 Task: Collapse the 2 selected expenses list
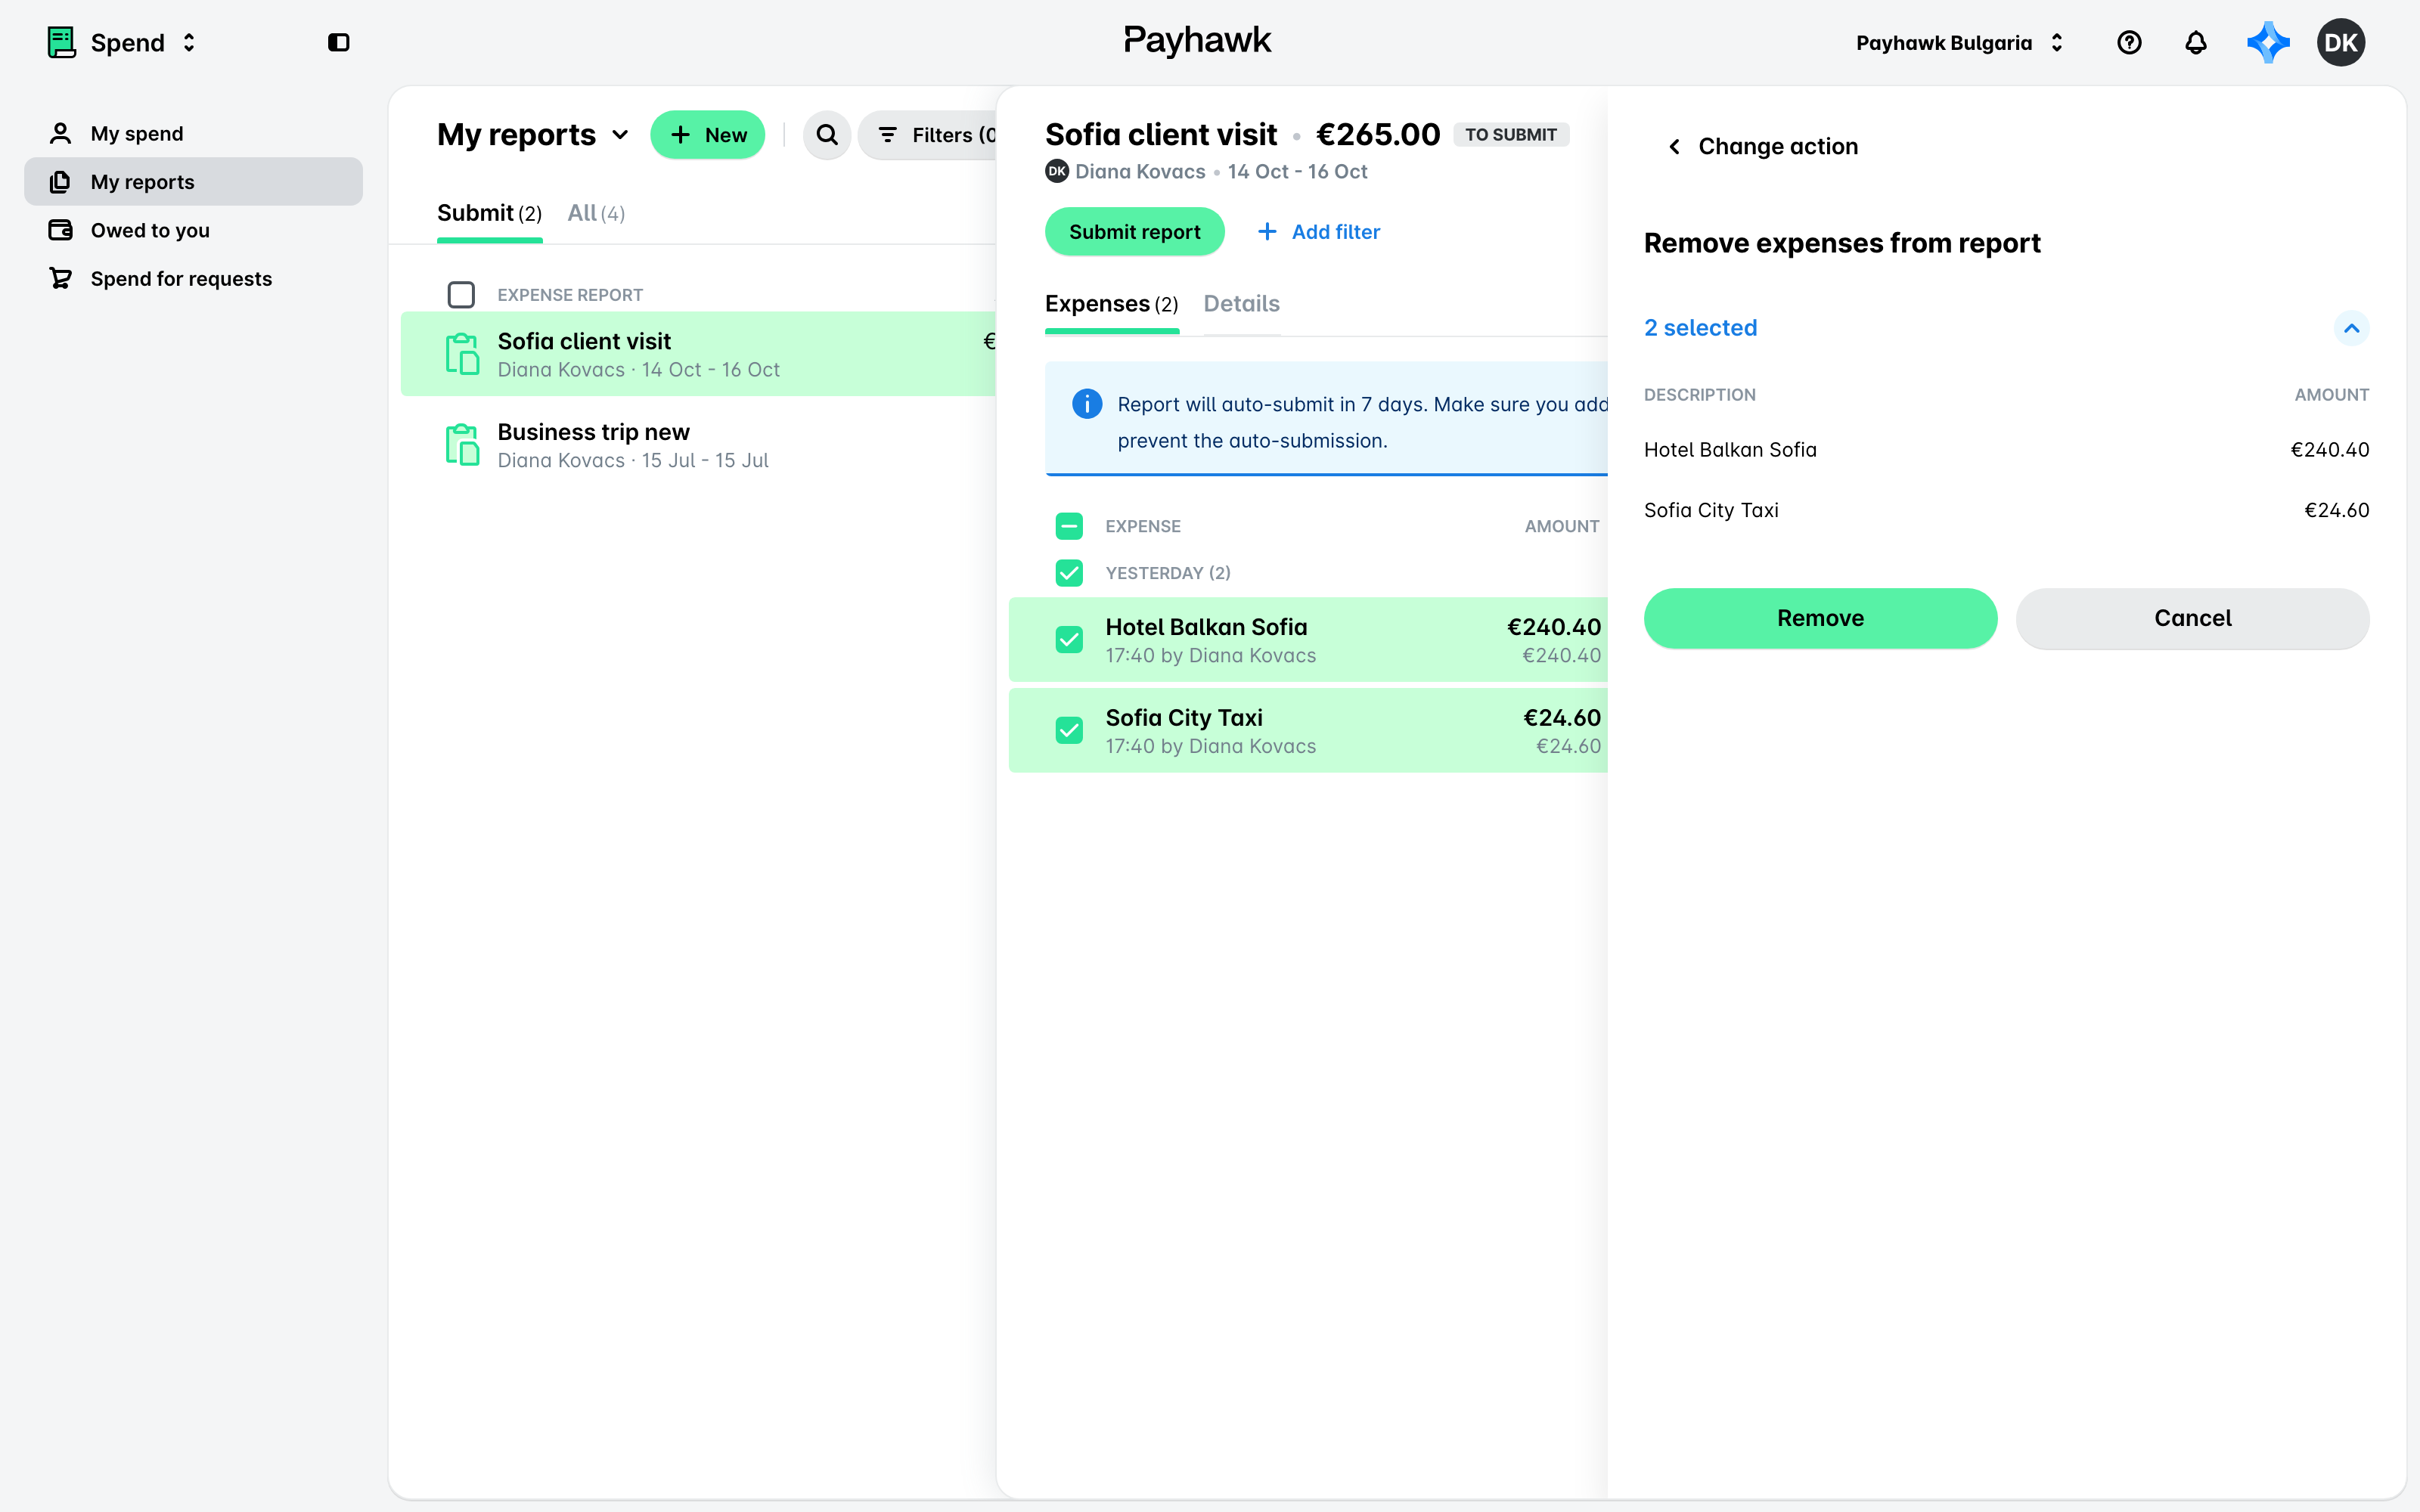(2351, 328)
